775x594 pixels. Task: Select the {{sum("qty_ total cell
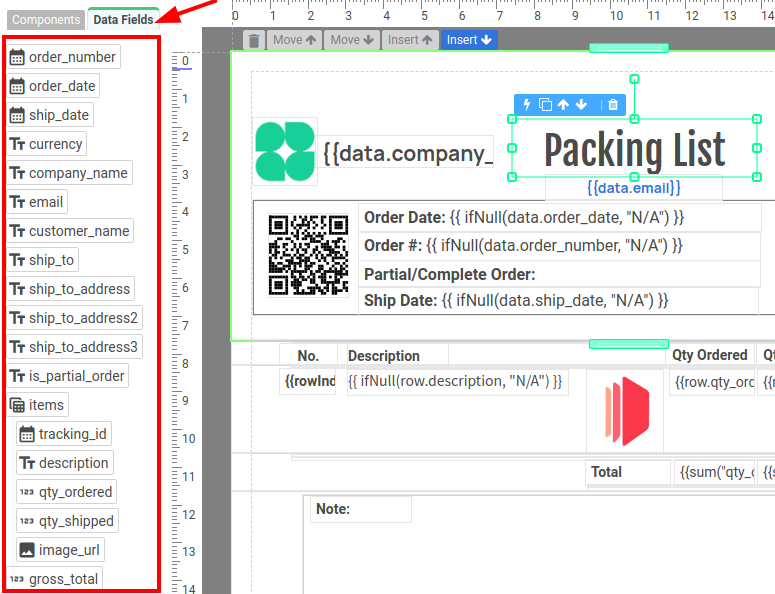coord(715,472)
